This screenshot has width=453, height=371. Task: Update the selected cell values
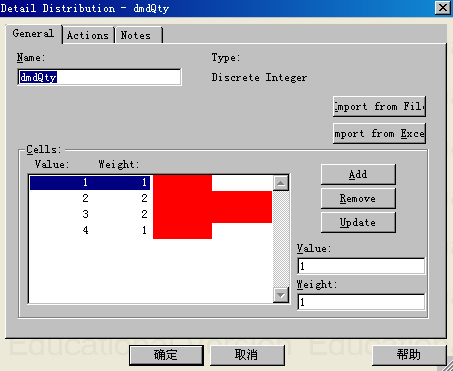pyautogui.click(x=358, y=222)
